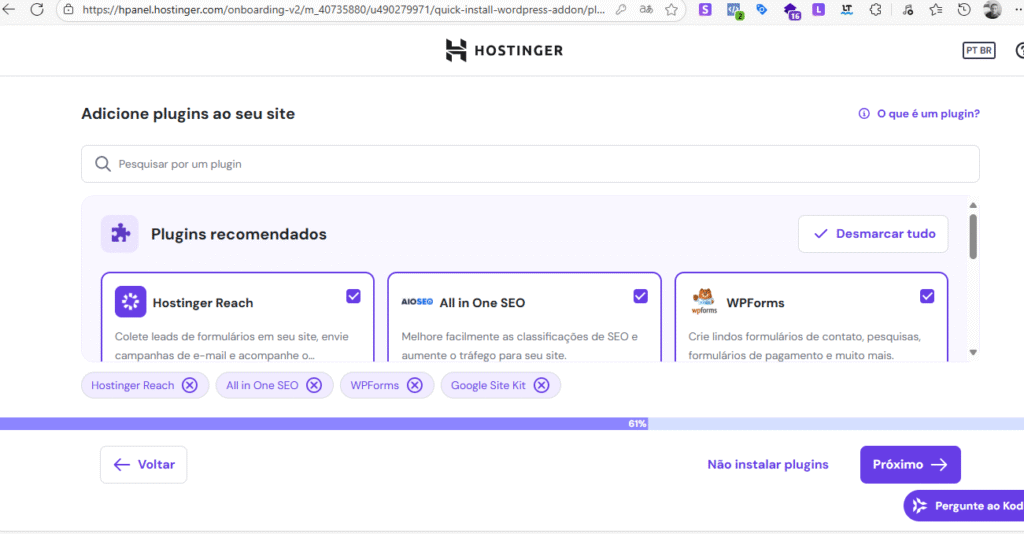Image resolution: width=1024 pixels, height=534 pixels.
Task: Open the music note media control icon
Action: pos(908,10)
